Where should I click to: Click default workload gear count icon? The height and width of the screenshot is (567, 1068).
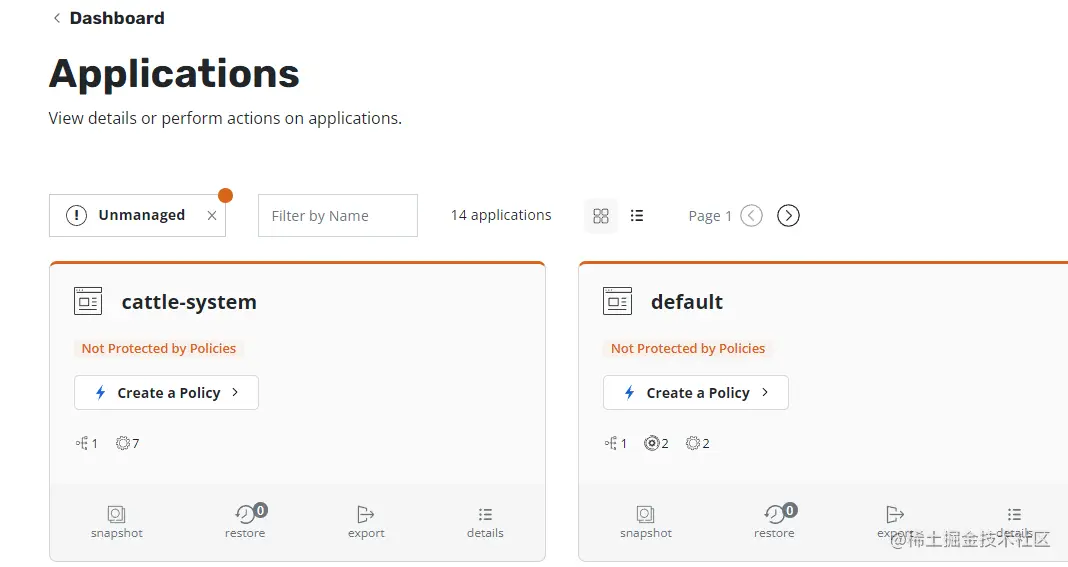(693, 444)
